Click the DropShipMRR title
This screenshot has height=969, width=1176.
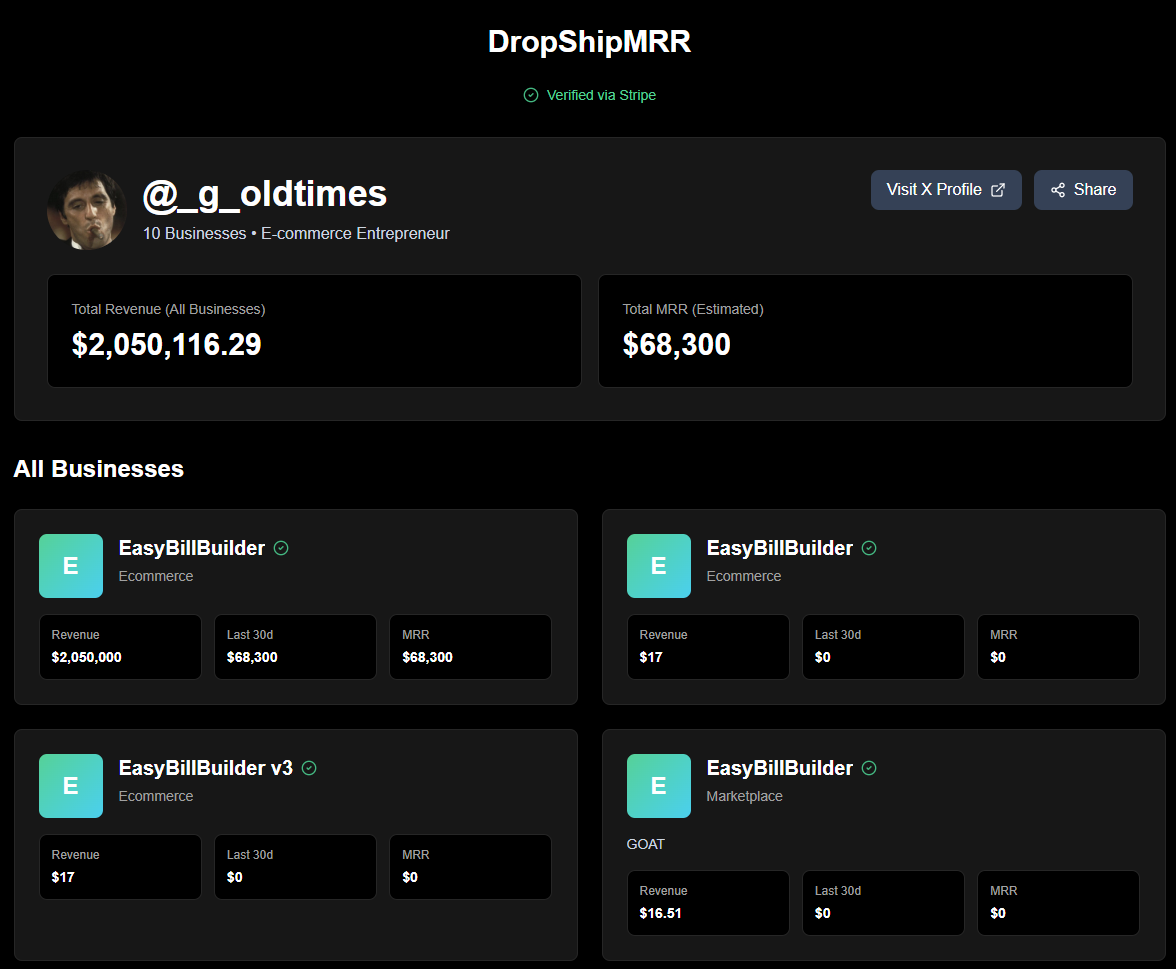[x=588, y=41]
